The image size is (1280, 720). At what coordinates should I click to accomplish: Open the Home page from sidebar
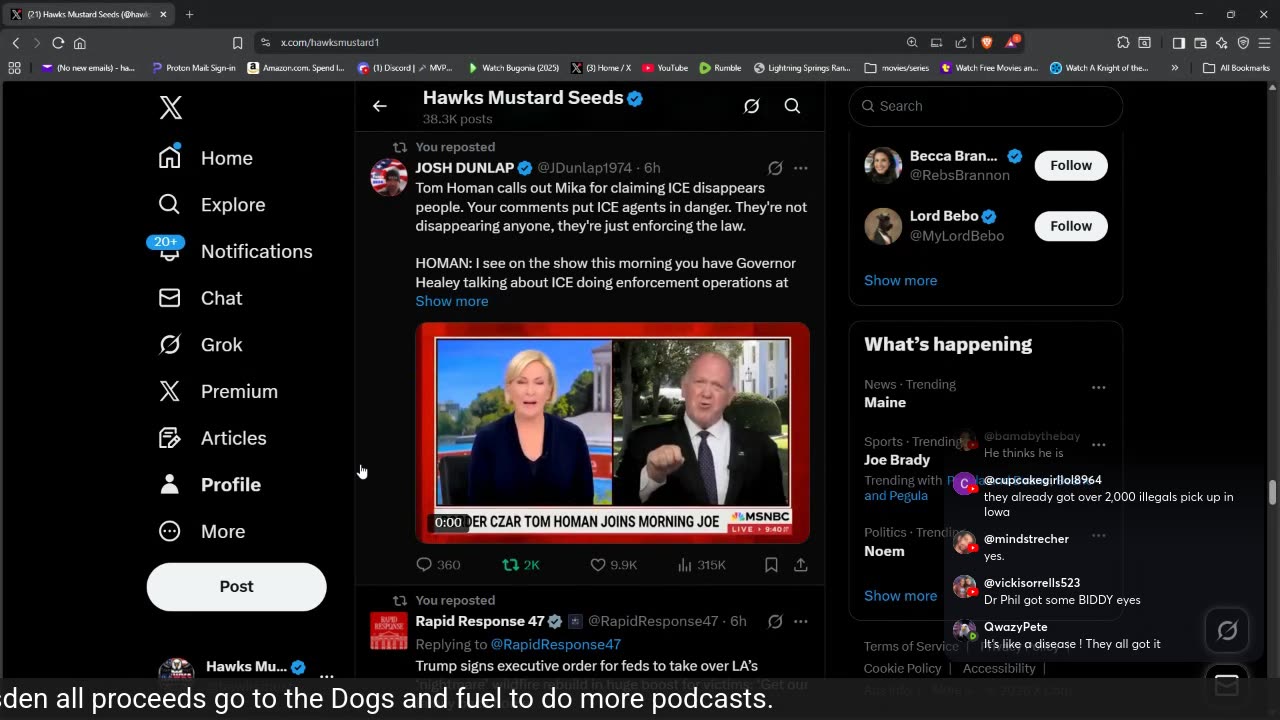click(x=206, y=158)
